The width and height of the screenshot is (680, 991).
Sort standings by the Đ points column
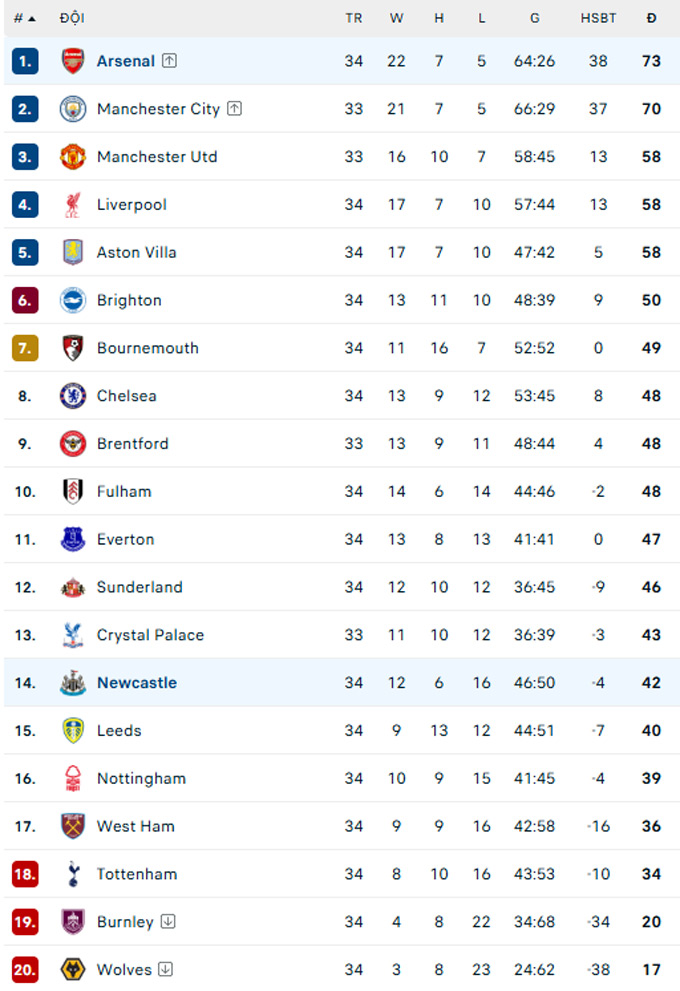click(x=651, y=18)
